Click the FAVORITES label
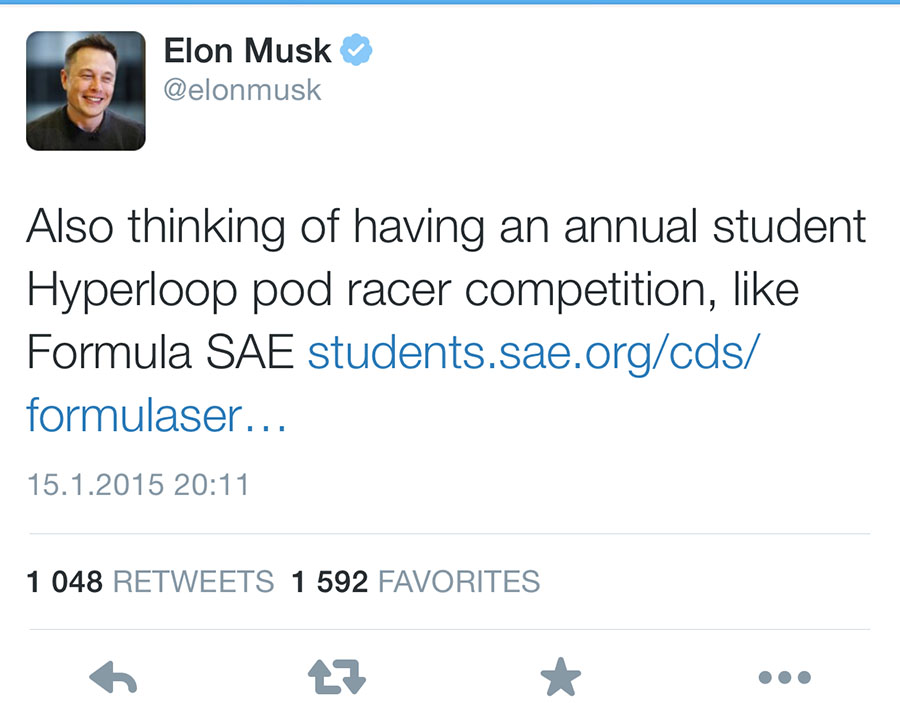This screenshot has height=724, width=900. coord(459,582)
